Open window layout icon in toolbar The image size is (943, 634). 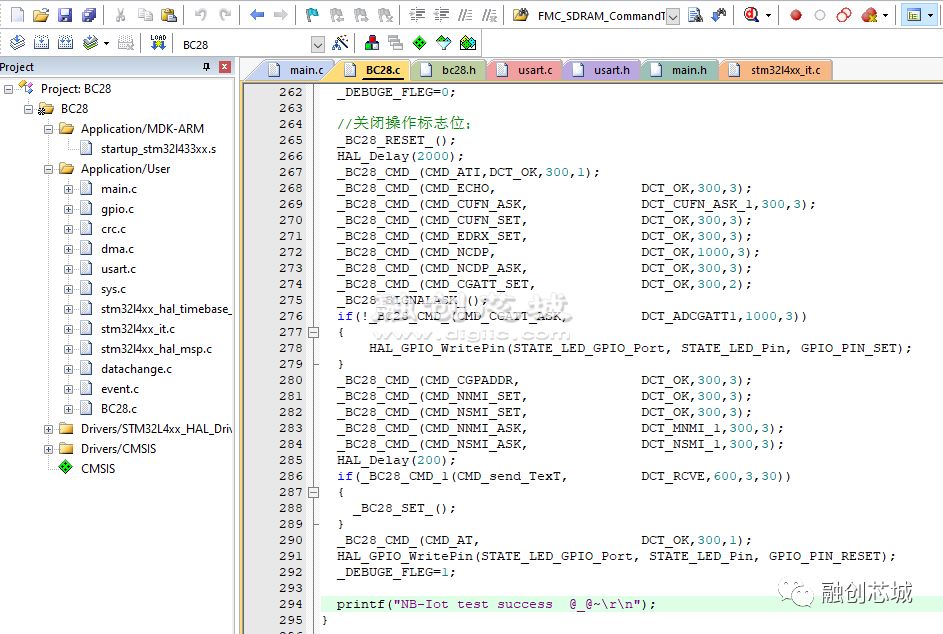pos(914,15)
